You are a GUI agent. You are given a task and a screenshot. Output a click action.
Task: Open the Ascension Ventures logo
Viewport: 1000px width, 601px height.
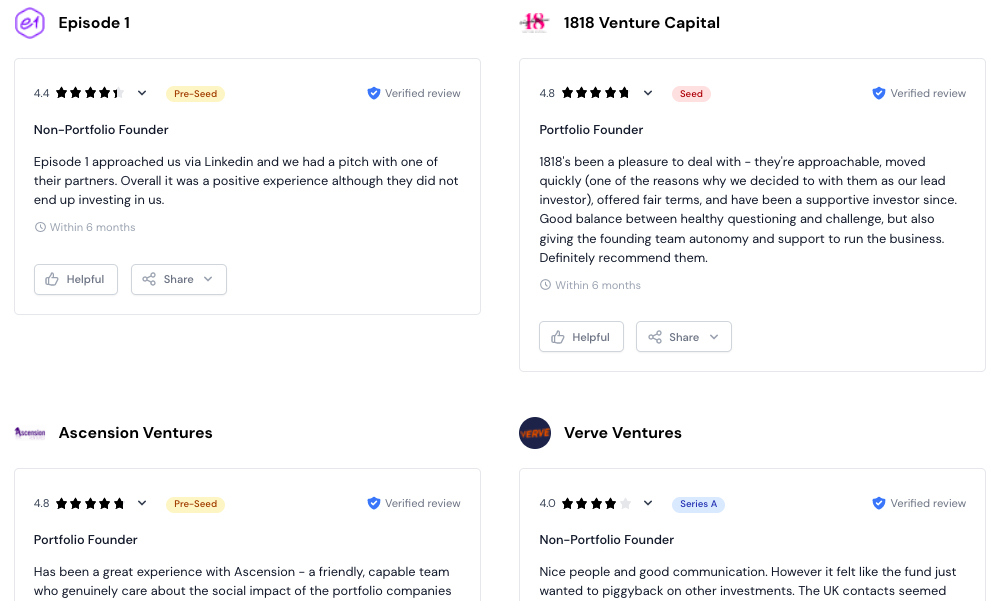tap(30, 433)
